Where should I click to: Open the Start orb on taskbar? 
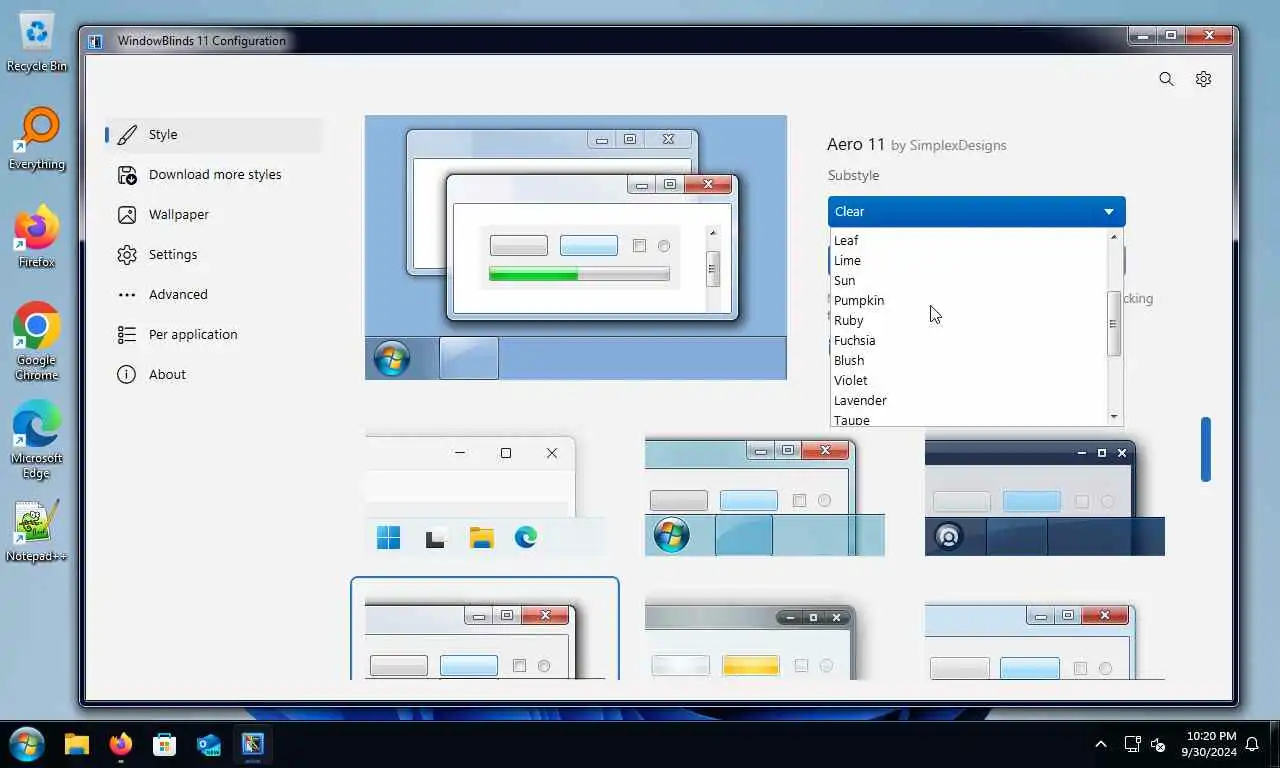[26, 744]
